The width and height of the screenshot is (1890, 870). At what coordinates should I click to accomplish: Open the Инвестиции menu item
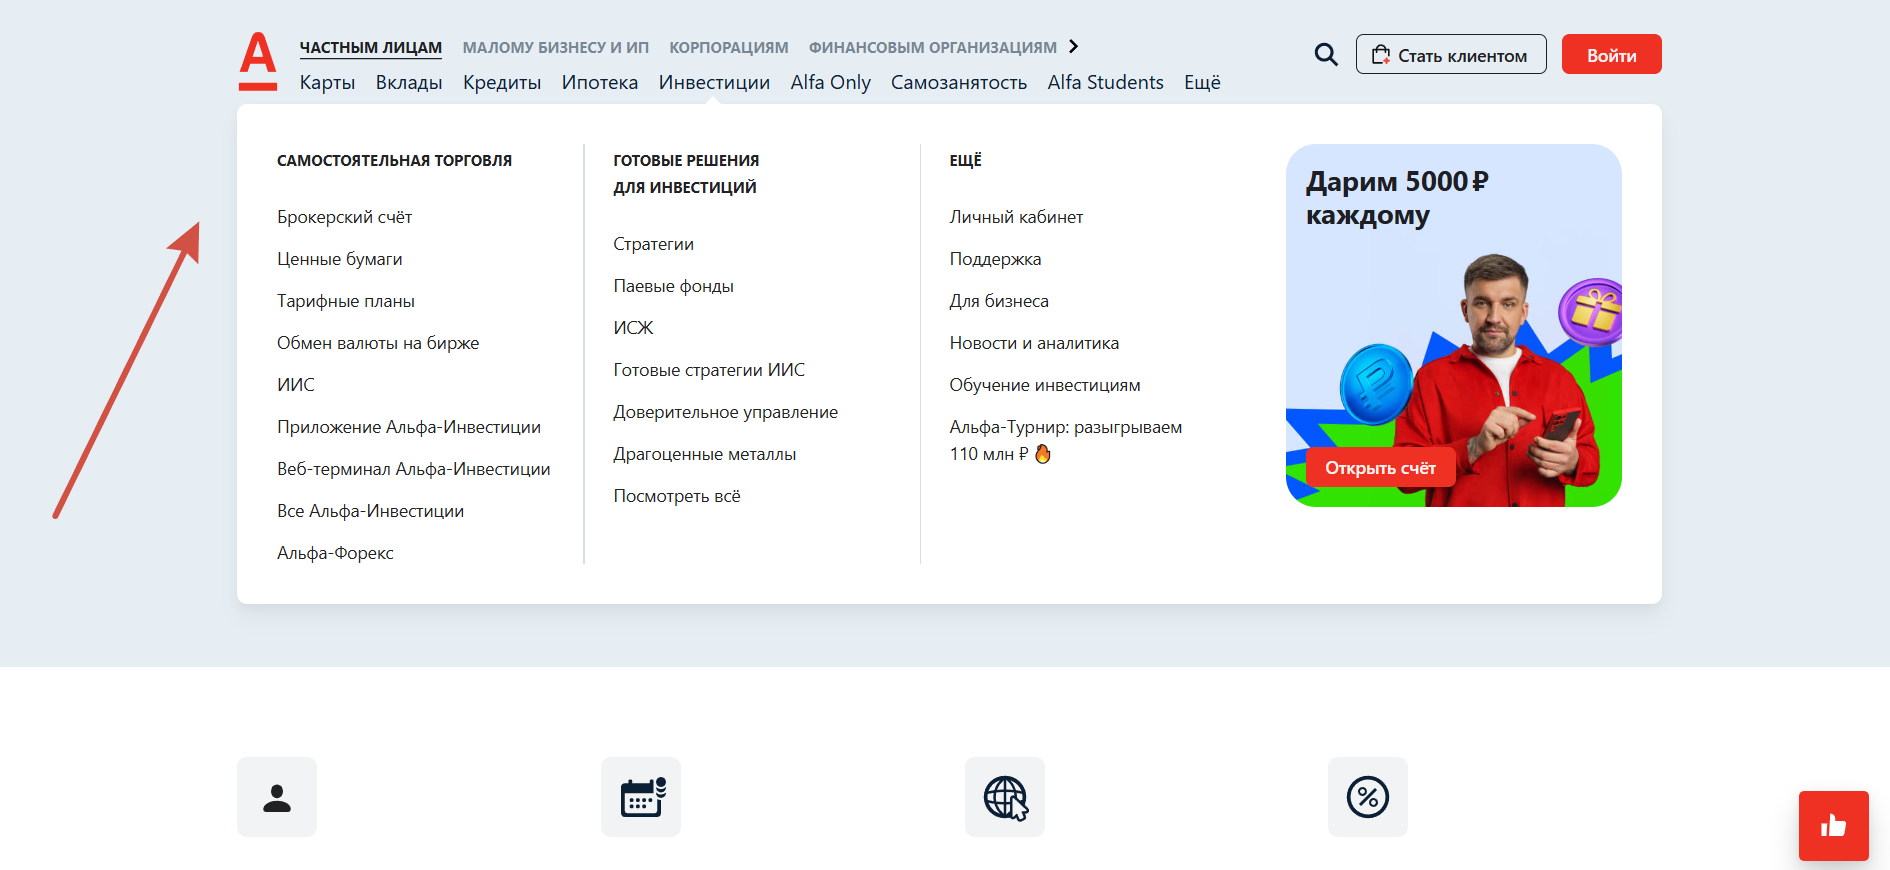(714, 82)
